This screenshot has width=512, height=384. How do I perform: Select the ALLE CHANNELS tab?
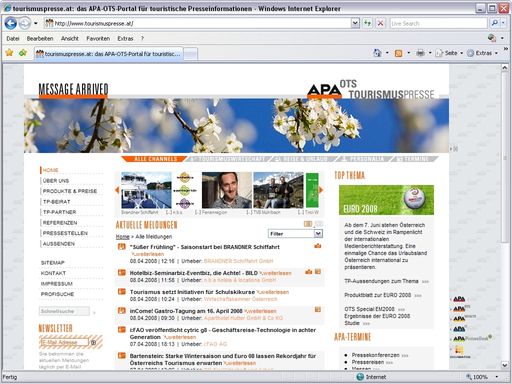154,159
